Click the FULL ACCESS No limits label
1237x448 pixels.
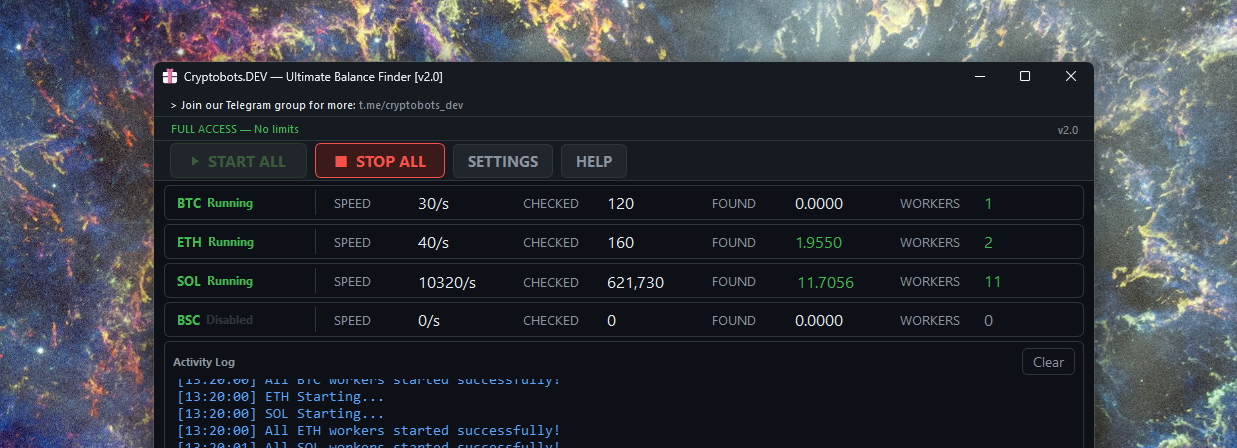pos(235,129)
